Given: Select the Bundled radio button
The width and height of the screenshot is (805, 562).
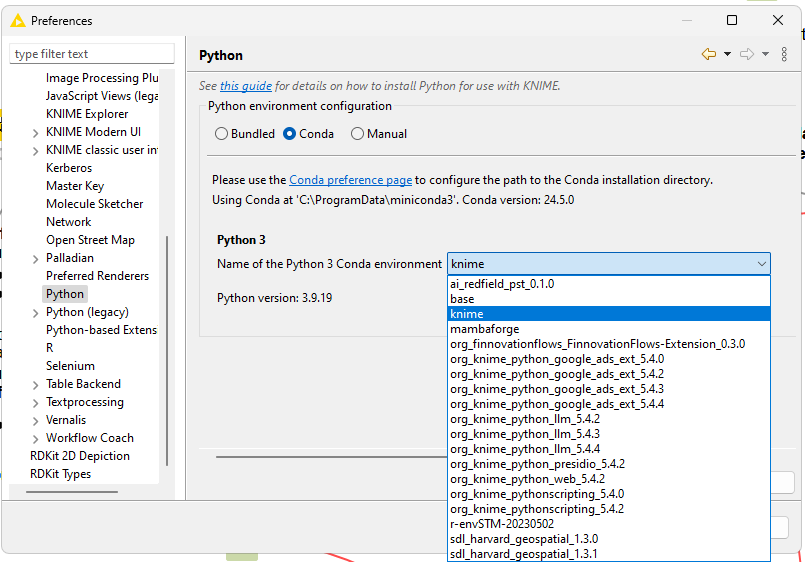Looking at the screenshot, I should (x=221, y=134).
